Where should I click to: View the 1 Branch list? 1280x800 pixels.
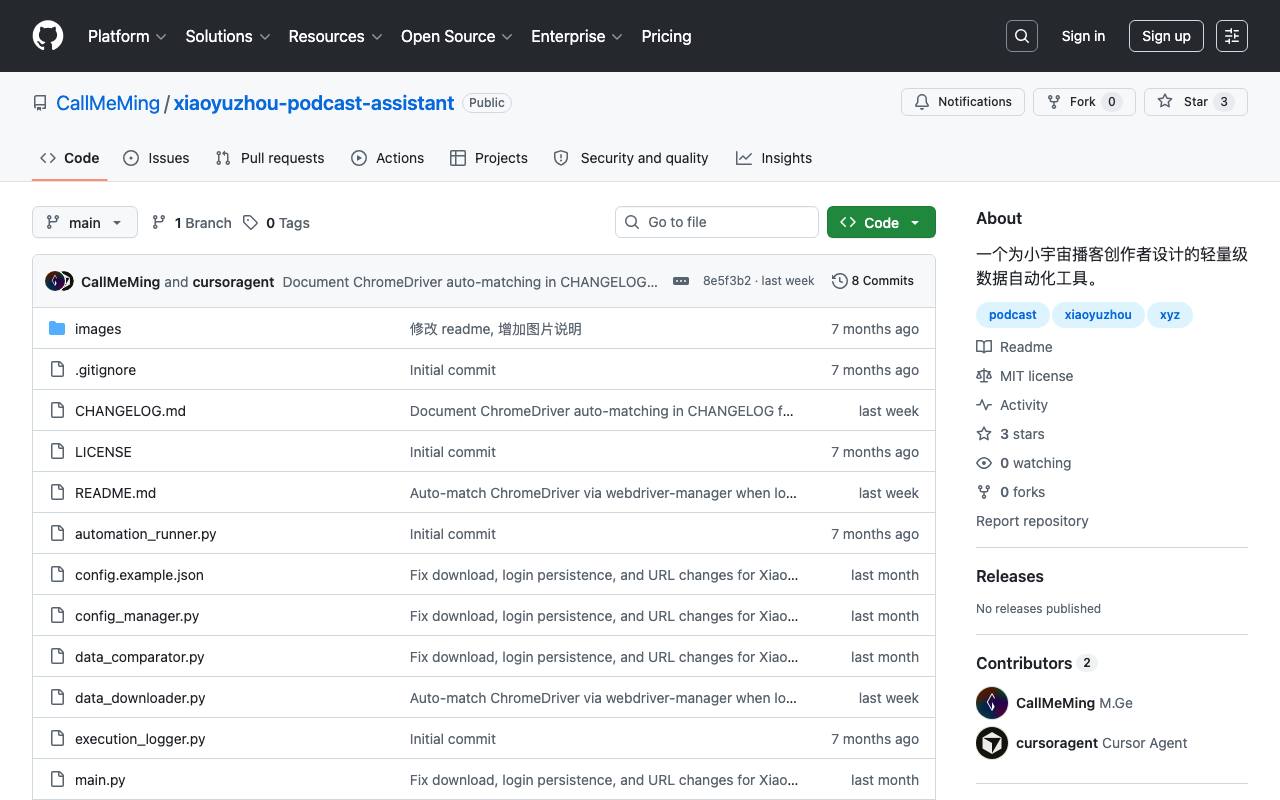point(191,222)
